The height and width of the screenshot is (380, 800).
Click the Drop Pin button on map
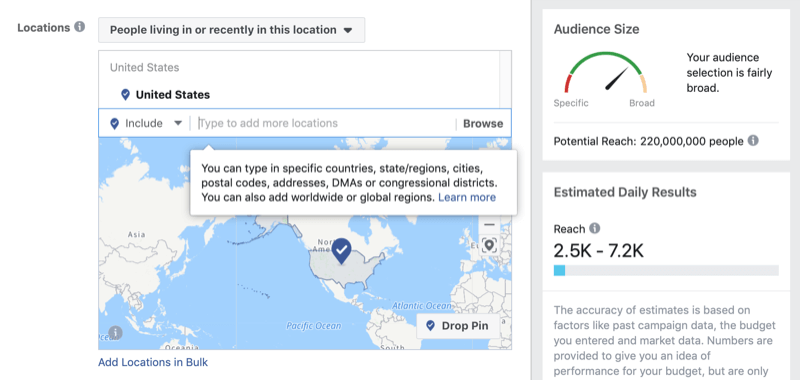pos(458,326)
